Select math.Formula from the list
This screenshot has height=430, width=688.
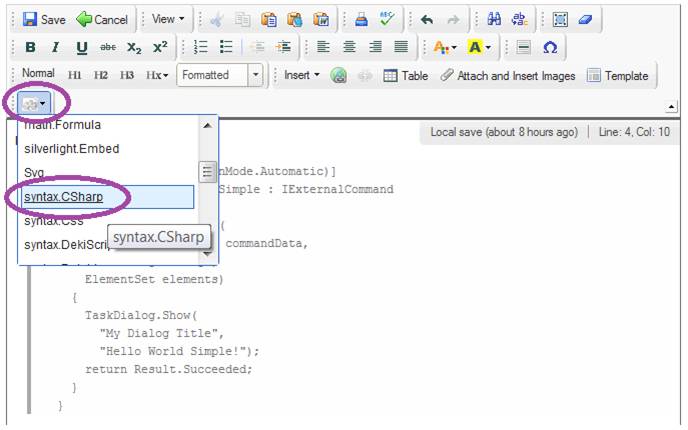(62, 125)
